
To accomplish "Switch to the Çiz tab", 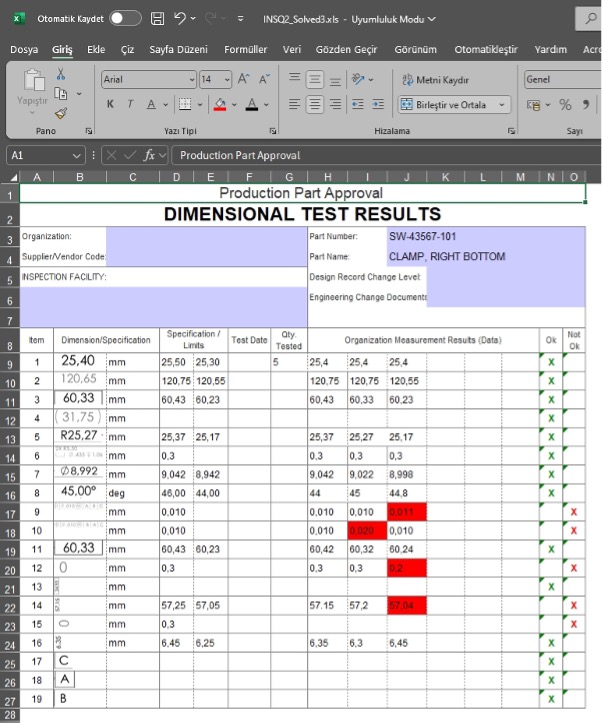I will click(127, 49).
